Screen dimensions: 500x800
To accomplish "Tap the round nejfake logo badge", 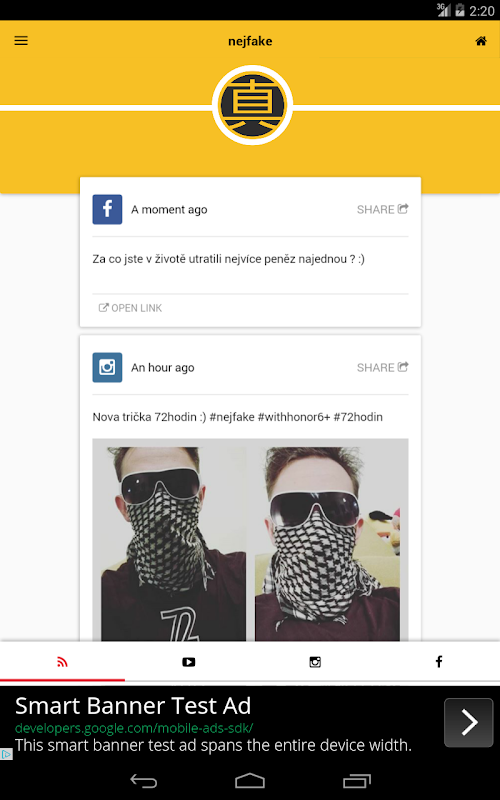I will coord(253,105).
